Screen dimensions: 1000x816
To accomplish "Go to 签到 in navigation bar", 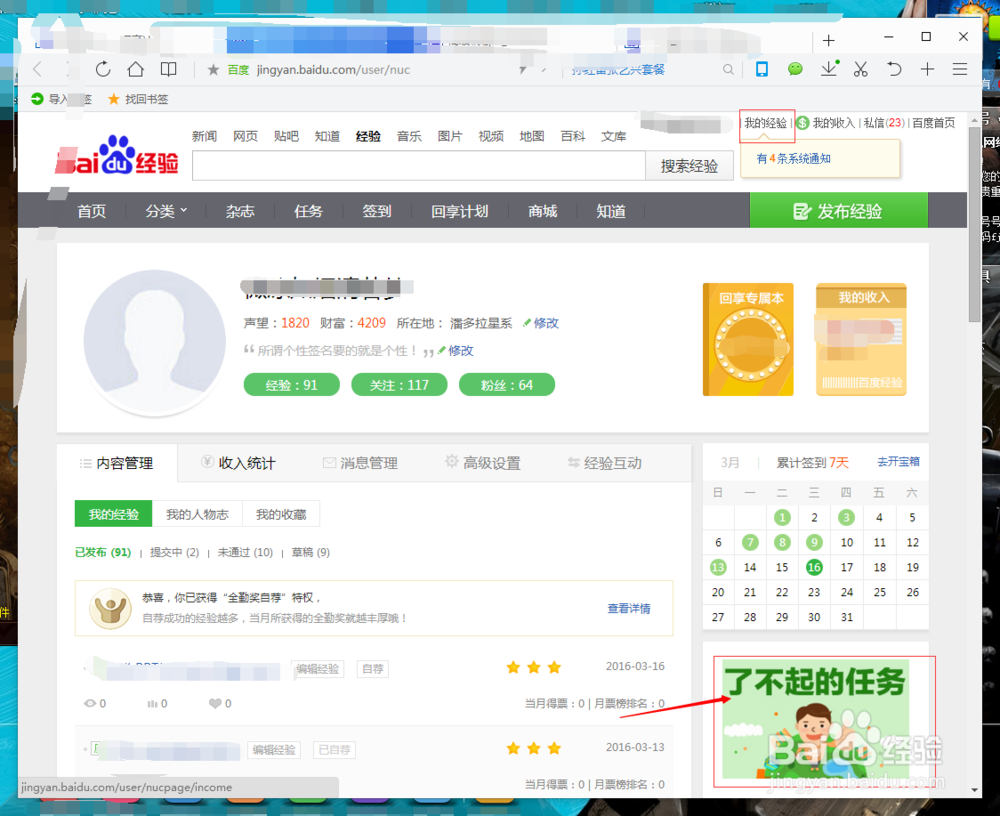I will pos(376,211).
